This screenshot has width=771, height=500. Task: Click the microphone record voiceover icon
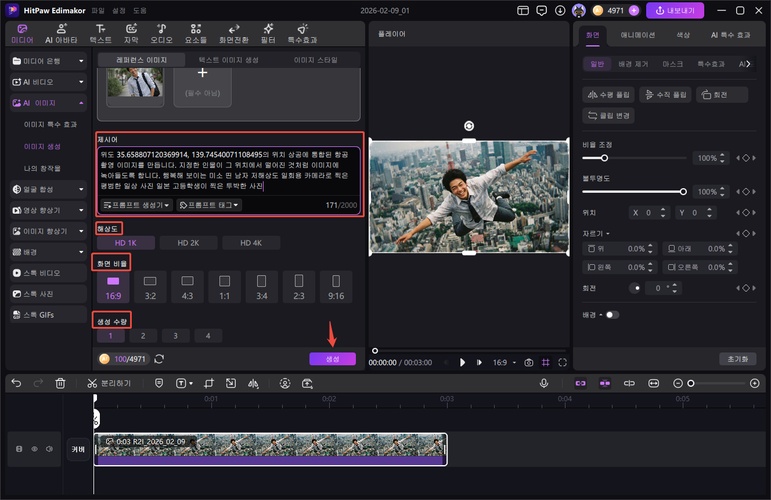point(544,383)
